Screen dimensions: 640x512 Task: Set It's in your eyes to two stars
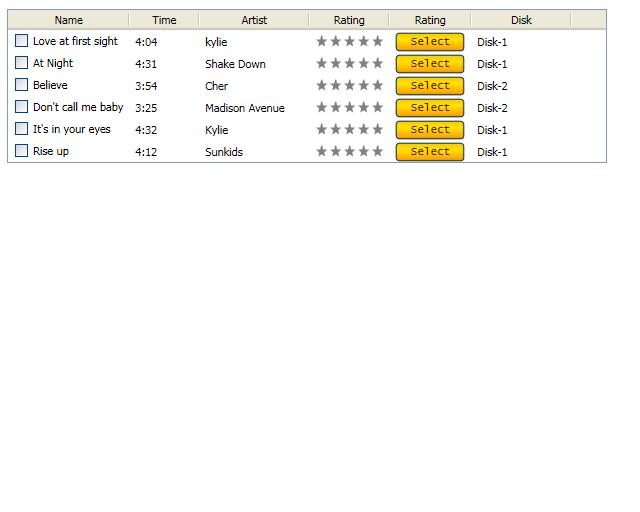336,129
